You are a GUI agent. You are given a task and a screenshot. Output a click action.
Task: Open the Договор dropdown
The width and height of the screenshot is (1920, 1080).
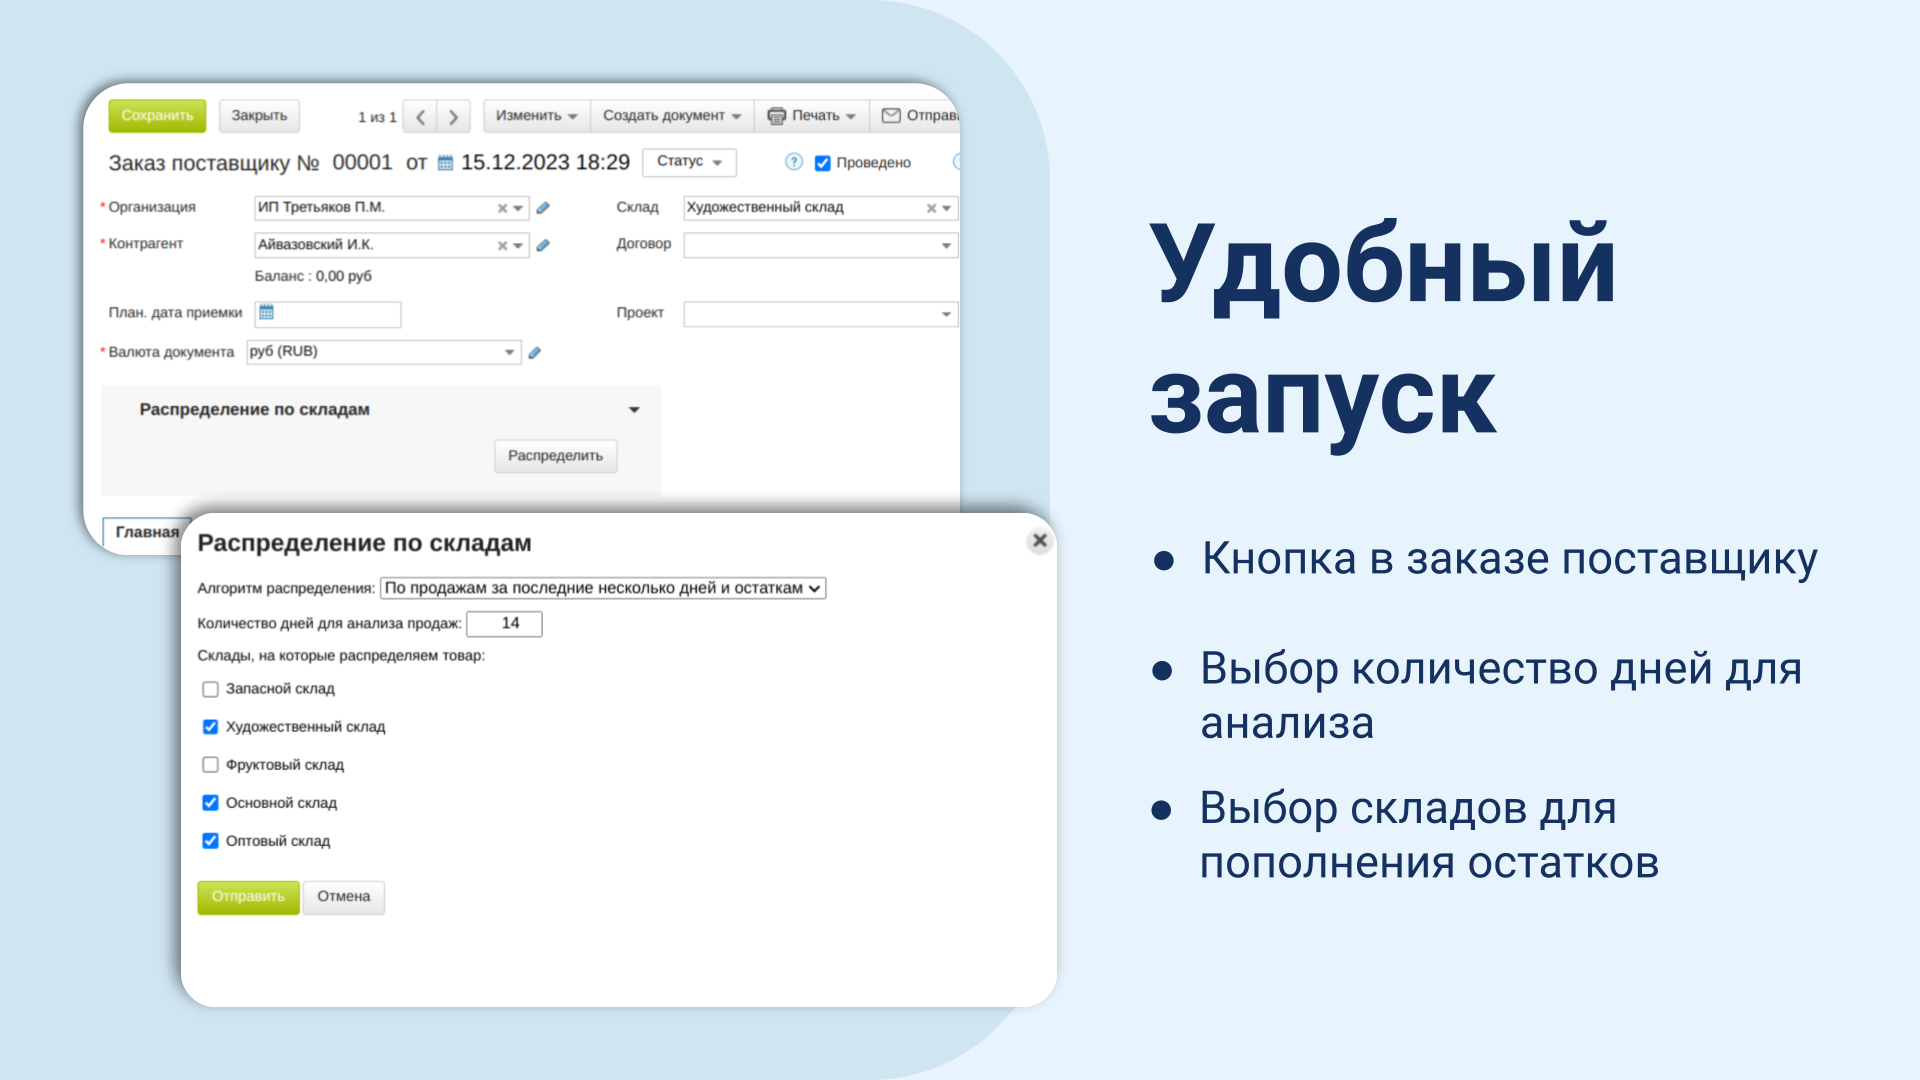click(x=820, y=246)
